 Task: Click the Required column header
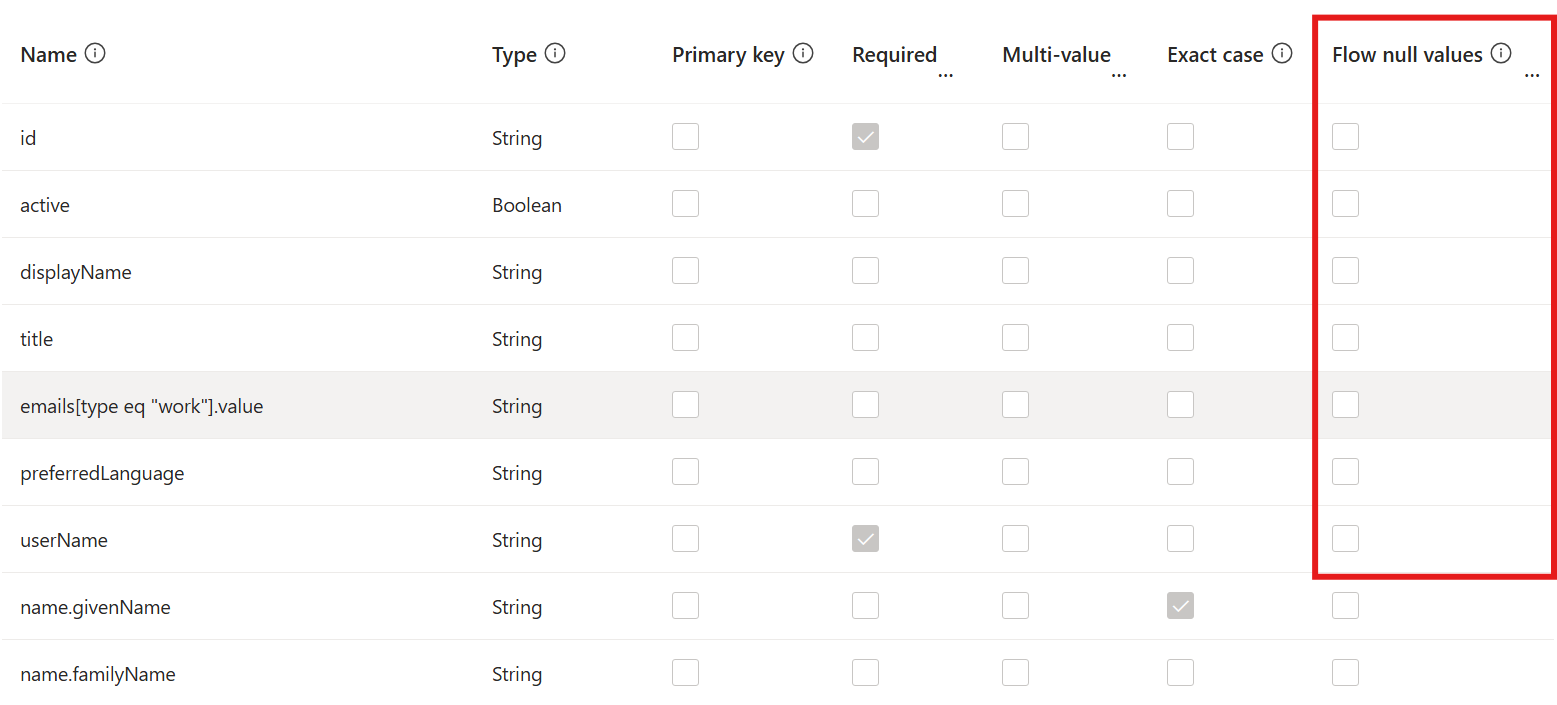point(894,55)
